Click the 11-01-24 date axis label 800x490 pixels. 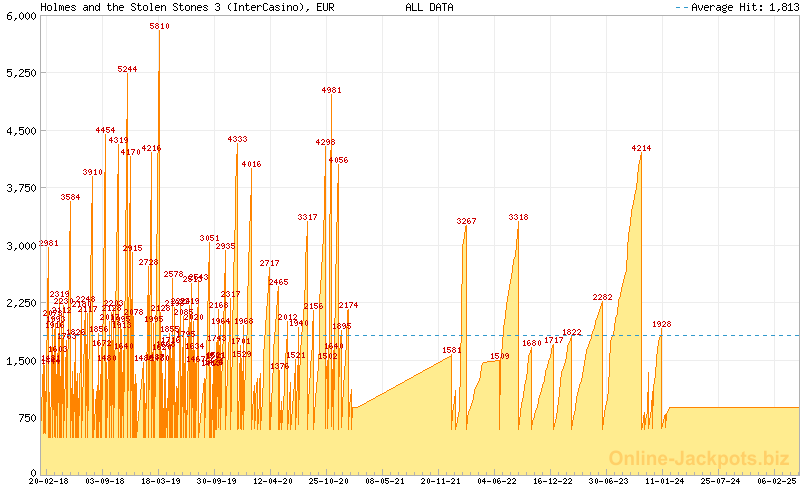[662, 481]
